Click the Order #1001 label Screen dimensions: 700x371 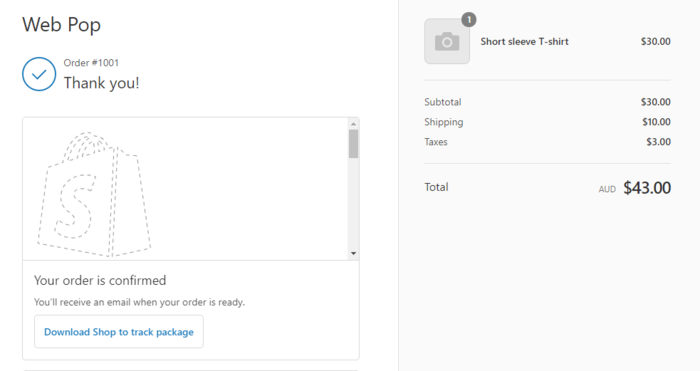coord(91,63)
